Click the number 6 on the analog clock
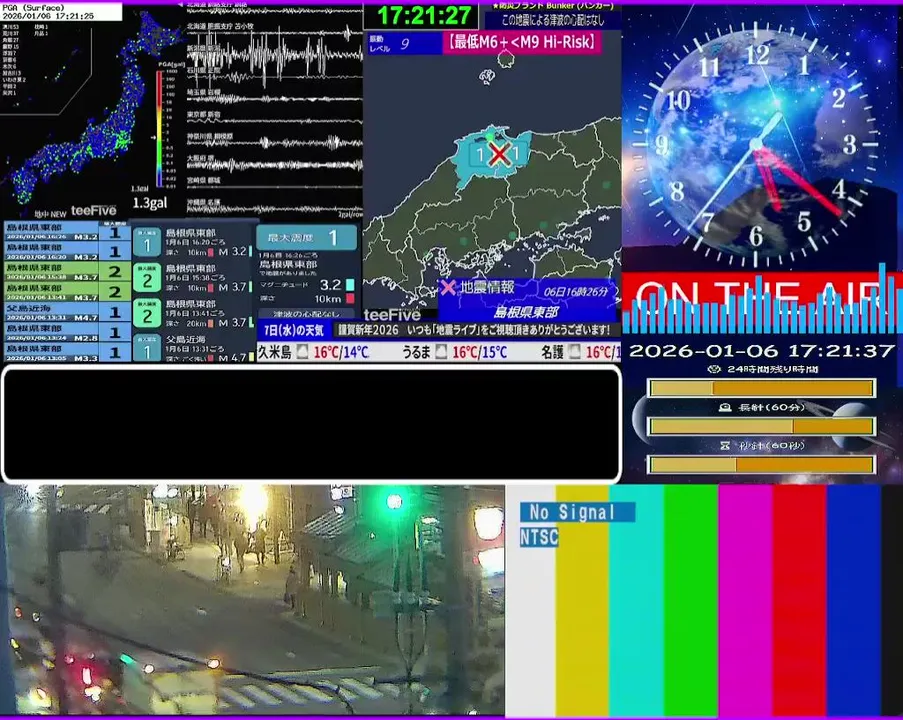This screenshot has height=720, width=903. 756,236
